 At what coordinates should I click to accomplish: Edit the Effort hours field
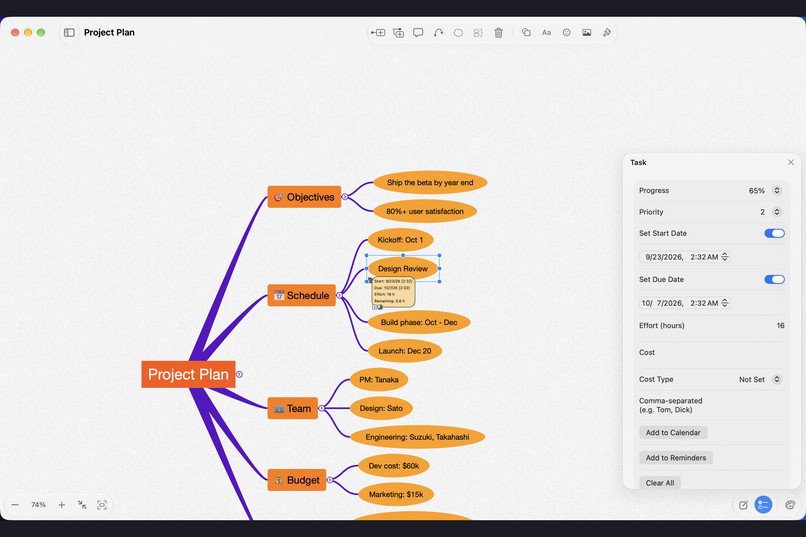pyautogui.click(x=711, y=326)
